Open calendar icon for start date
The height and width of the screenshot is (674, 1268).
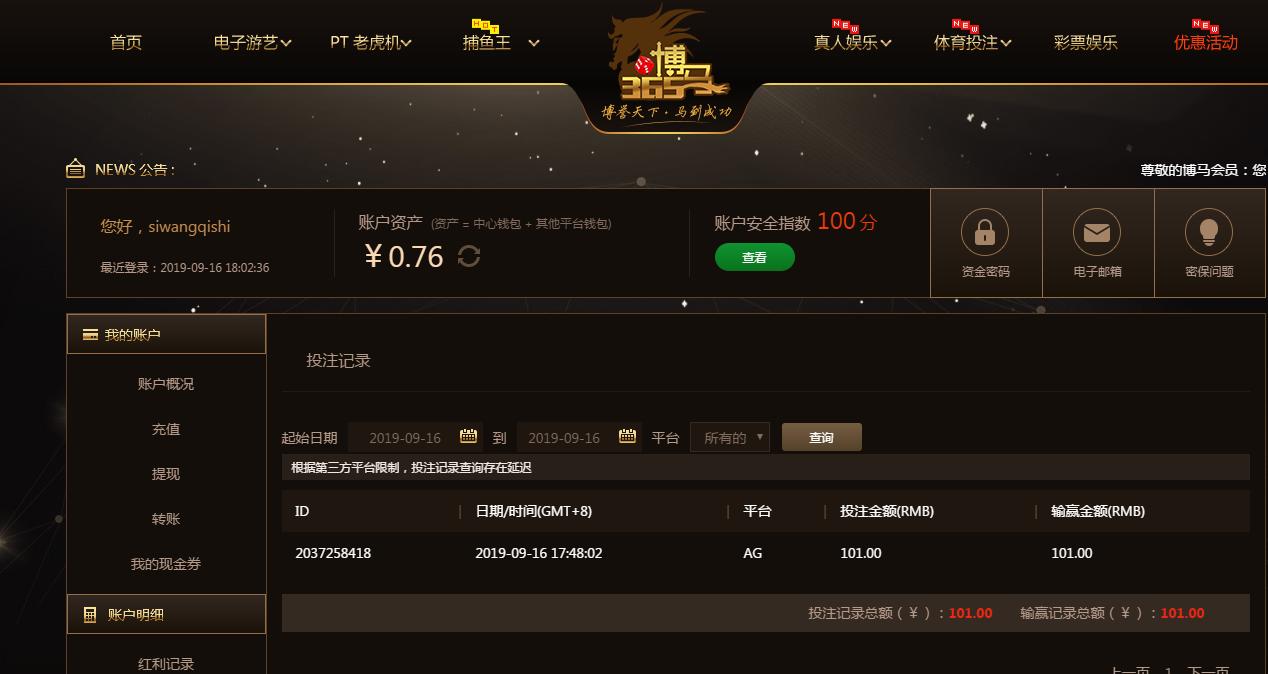click(x=468, y=437)
